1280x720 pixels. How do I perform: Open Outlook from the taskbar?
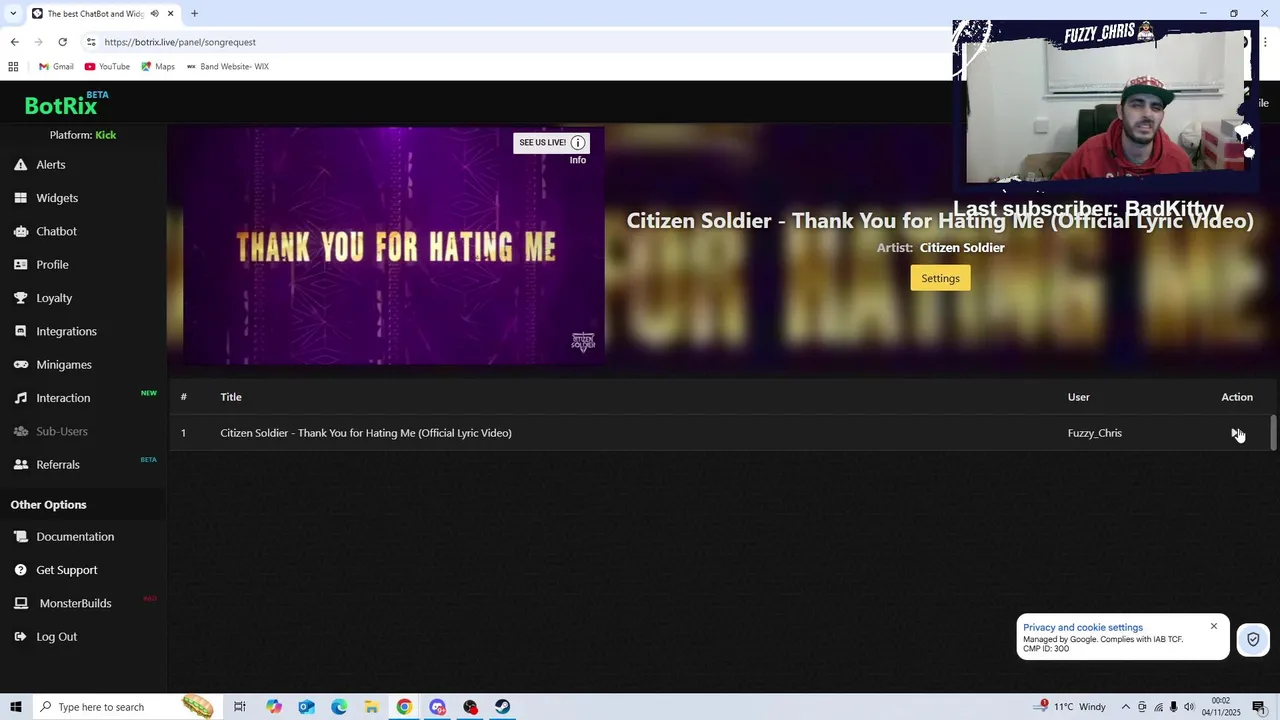click(307, 707)
